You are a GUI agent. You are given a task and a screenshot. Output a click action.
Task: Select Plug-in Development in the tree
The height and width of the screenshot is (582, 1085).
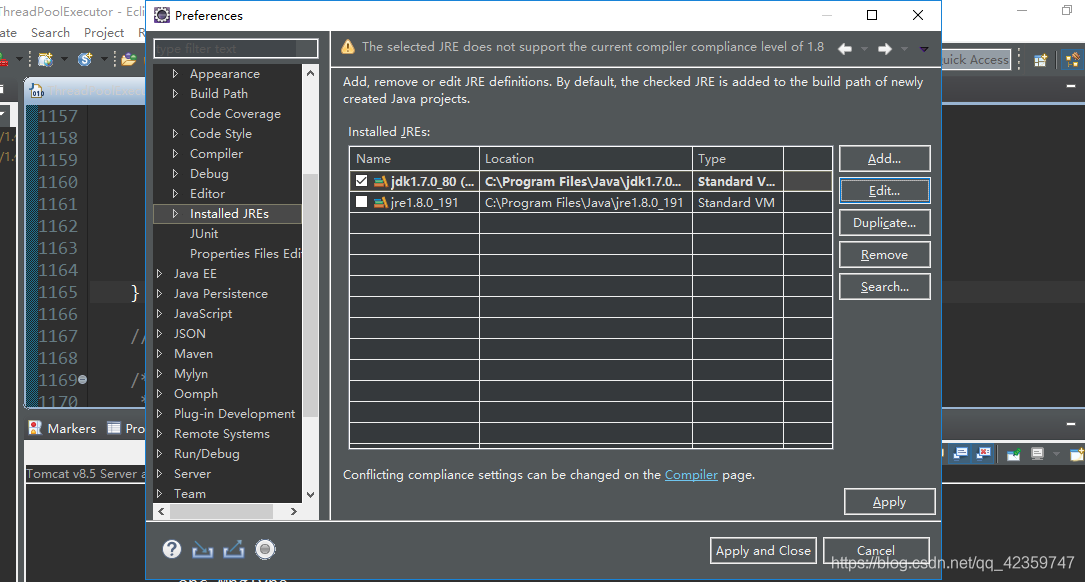(x=235, y=414)
